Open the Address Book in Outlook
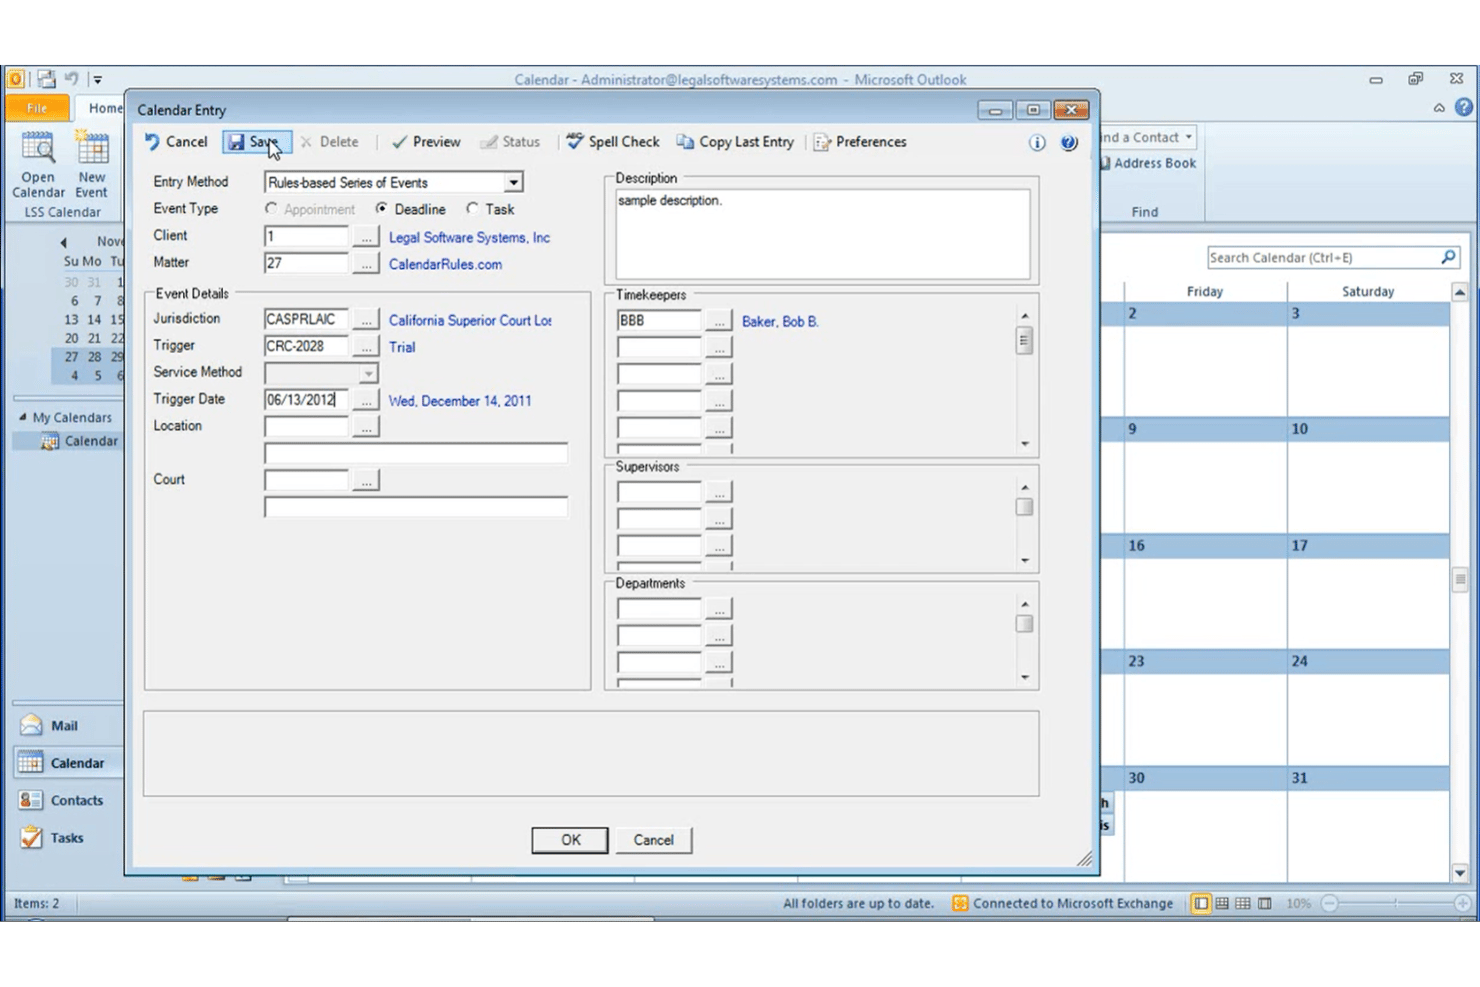Viewport: 1480px width, 987px height. coord(1147,163)
